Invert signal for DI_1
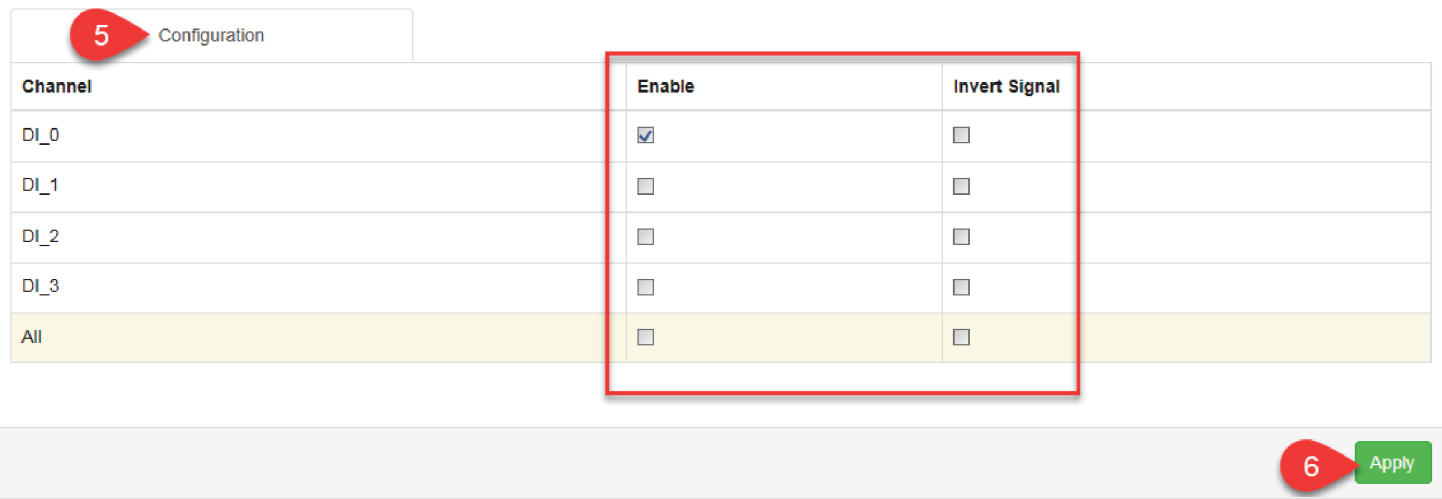1442x499 pixels. pos(961,186)
